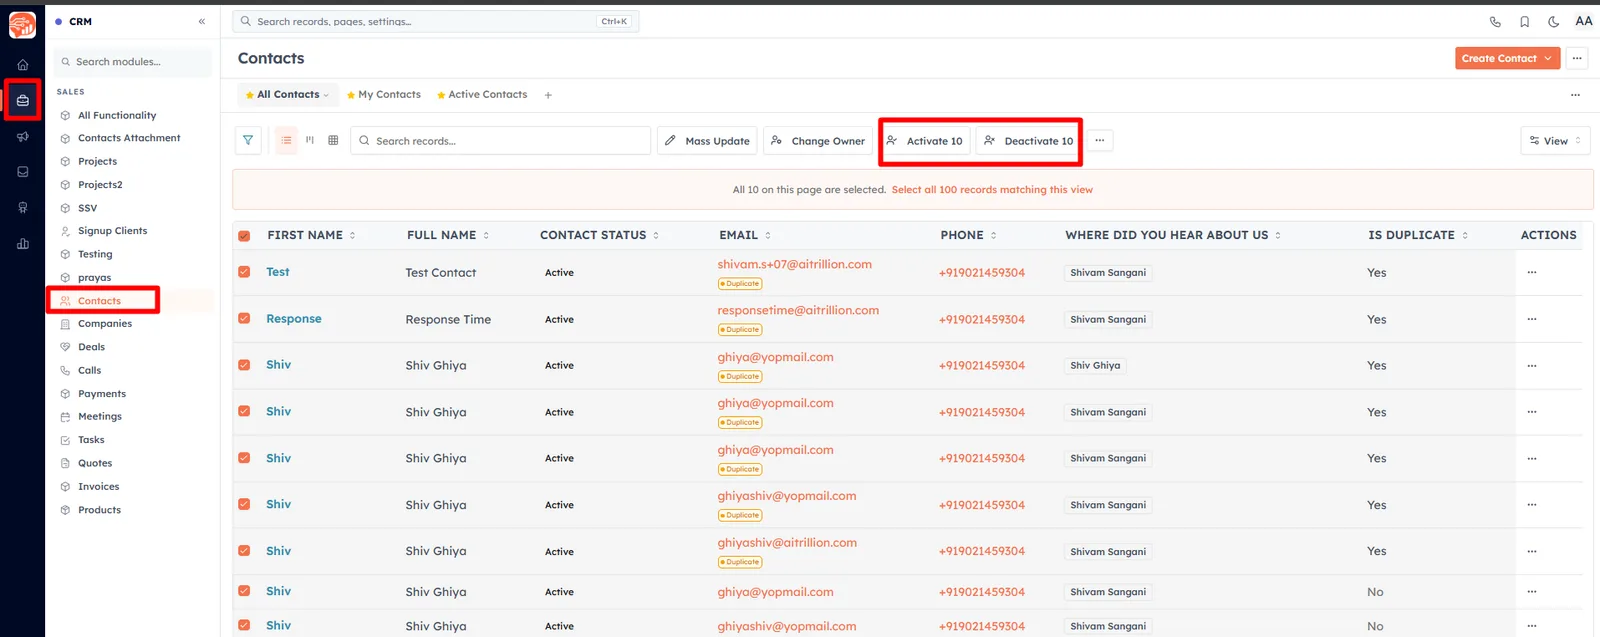The image size is (1600, 637).
Task: Expand the All Contacts view dropdown
Action: click(326, 95)
